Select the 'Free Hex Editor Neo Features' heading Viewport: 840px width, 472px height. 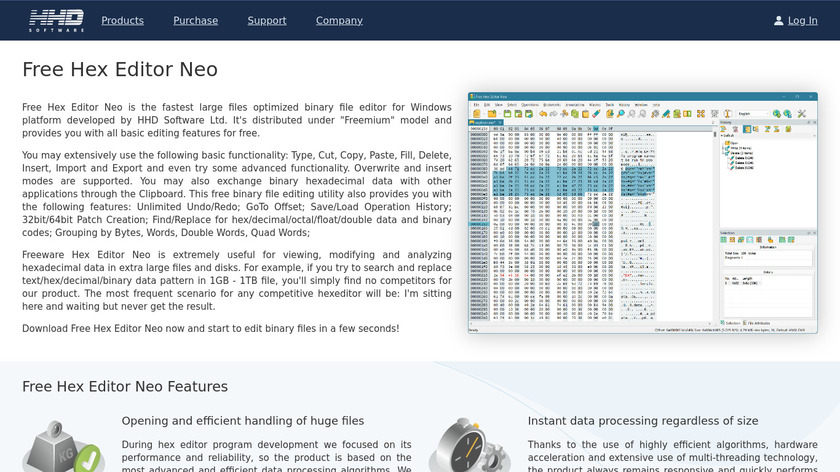(x=125, y=386)
